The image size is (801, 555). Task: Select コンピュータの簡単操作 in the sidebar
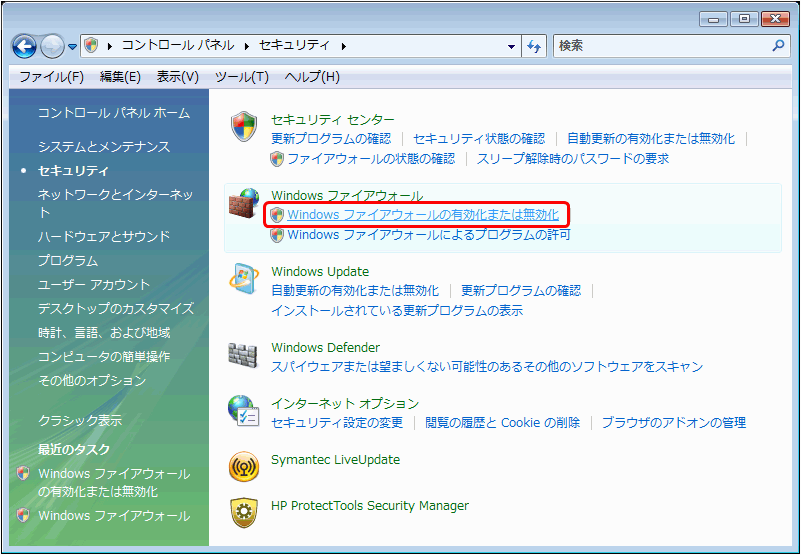pos(104,357)
